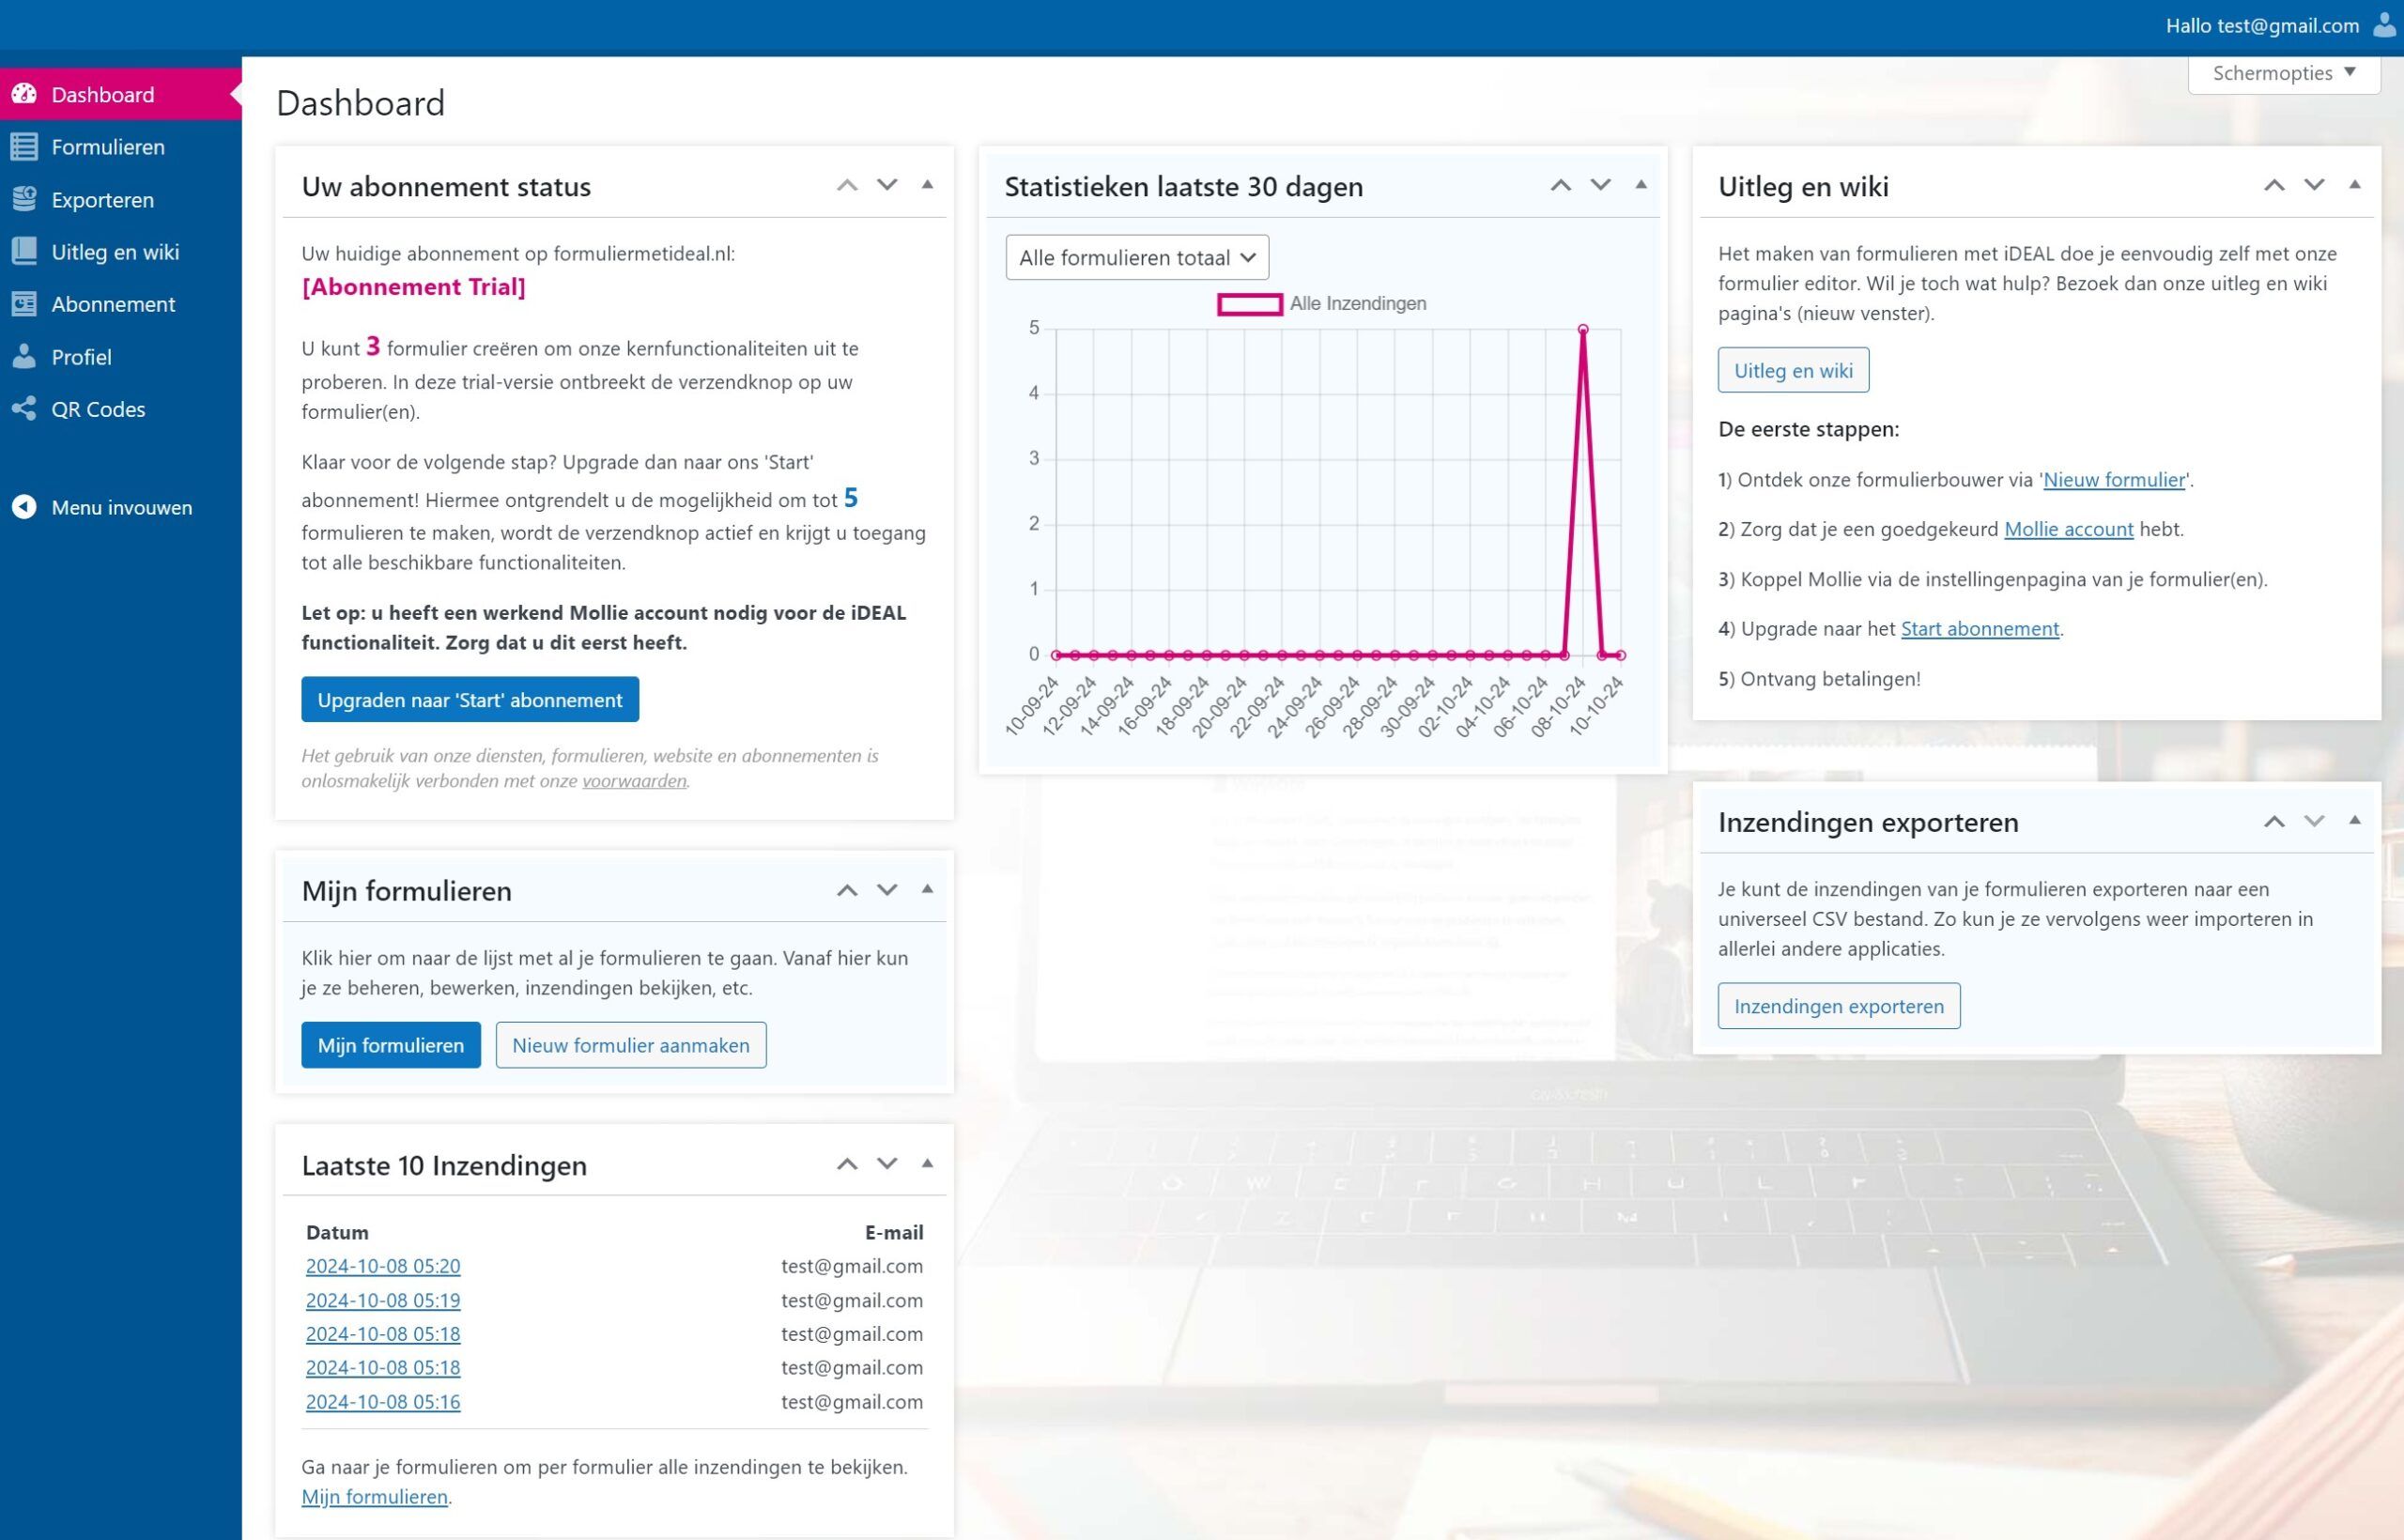Click the '[Abonnement Trial]' subscription label
This screenshot has width=2404, height=1540.
(x=413, y=286)
